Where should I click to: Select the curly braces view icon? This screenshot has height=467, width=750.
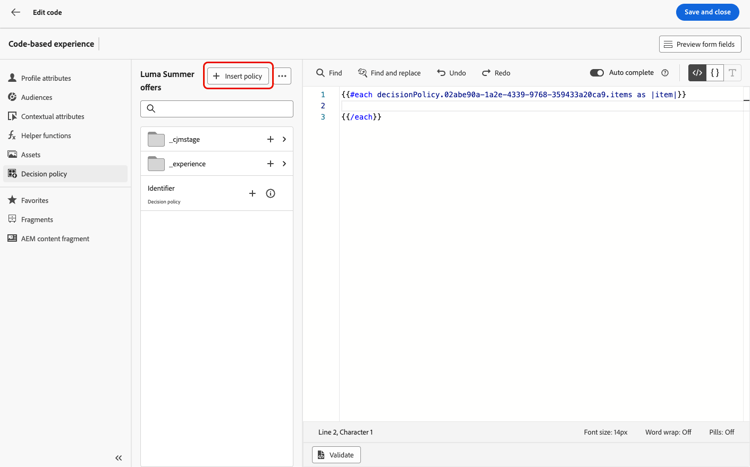[x=715, y=73]
